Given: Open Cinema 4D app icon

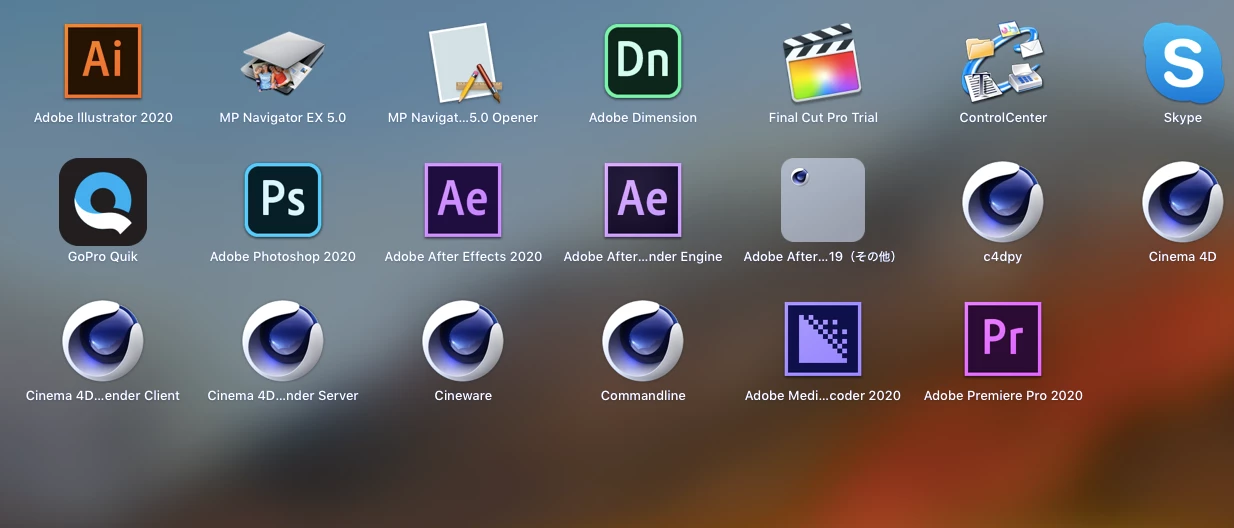Looking at the screenshot, I should (x=1183, y=202).
